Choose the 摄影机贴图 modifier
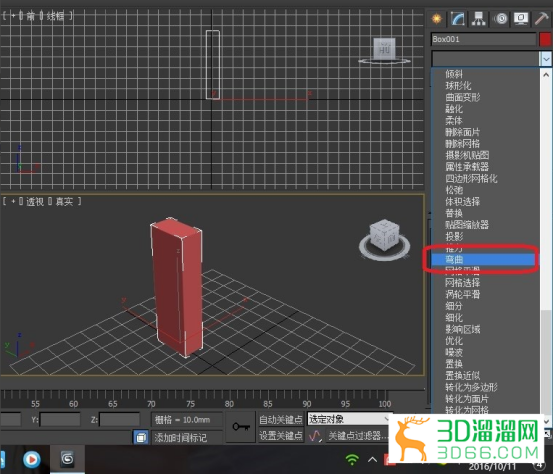The image size is (554, 475). point(467,155)
